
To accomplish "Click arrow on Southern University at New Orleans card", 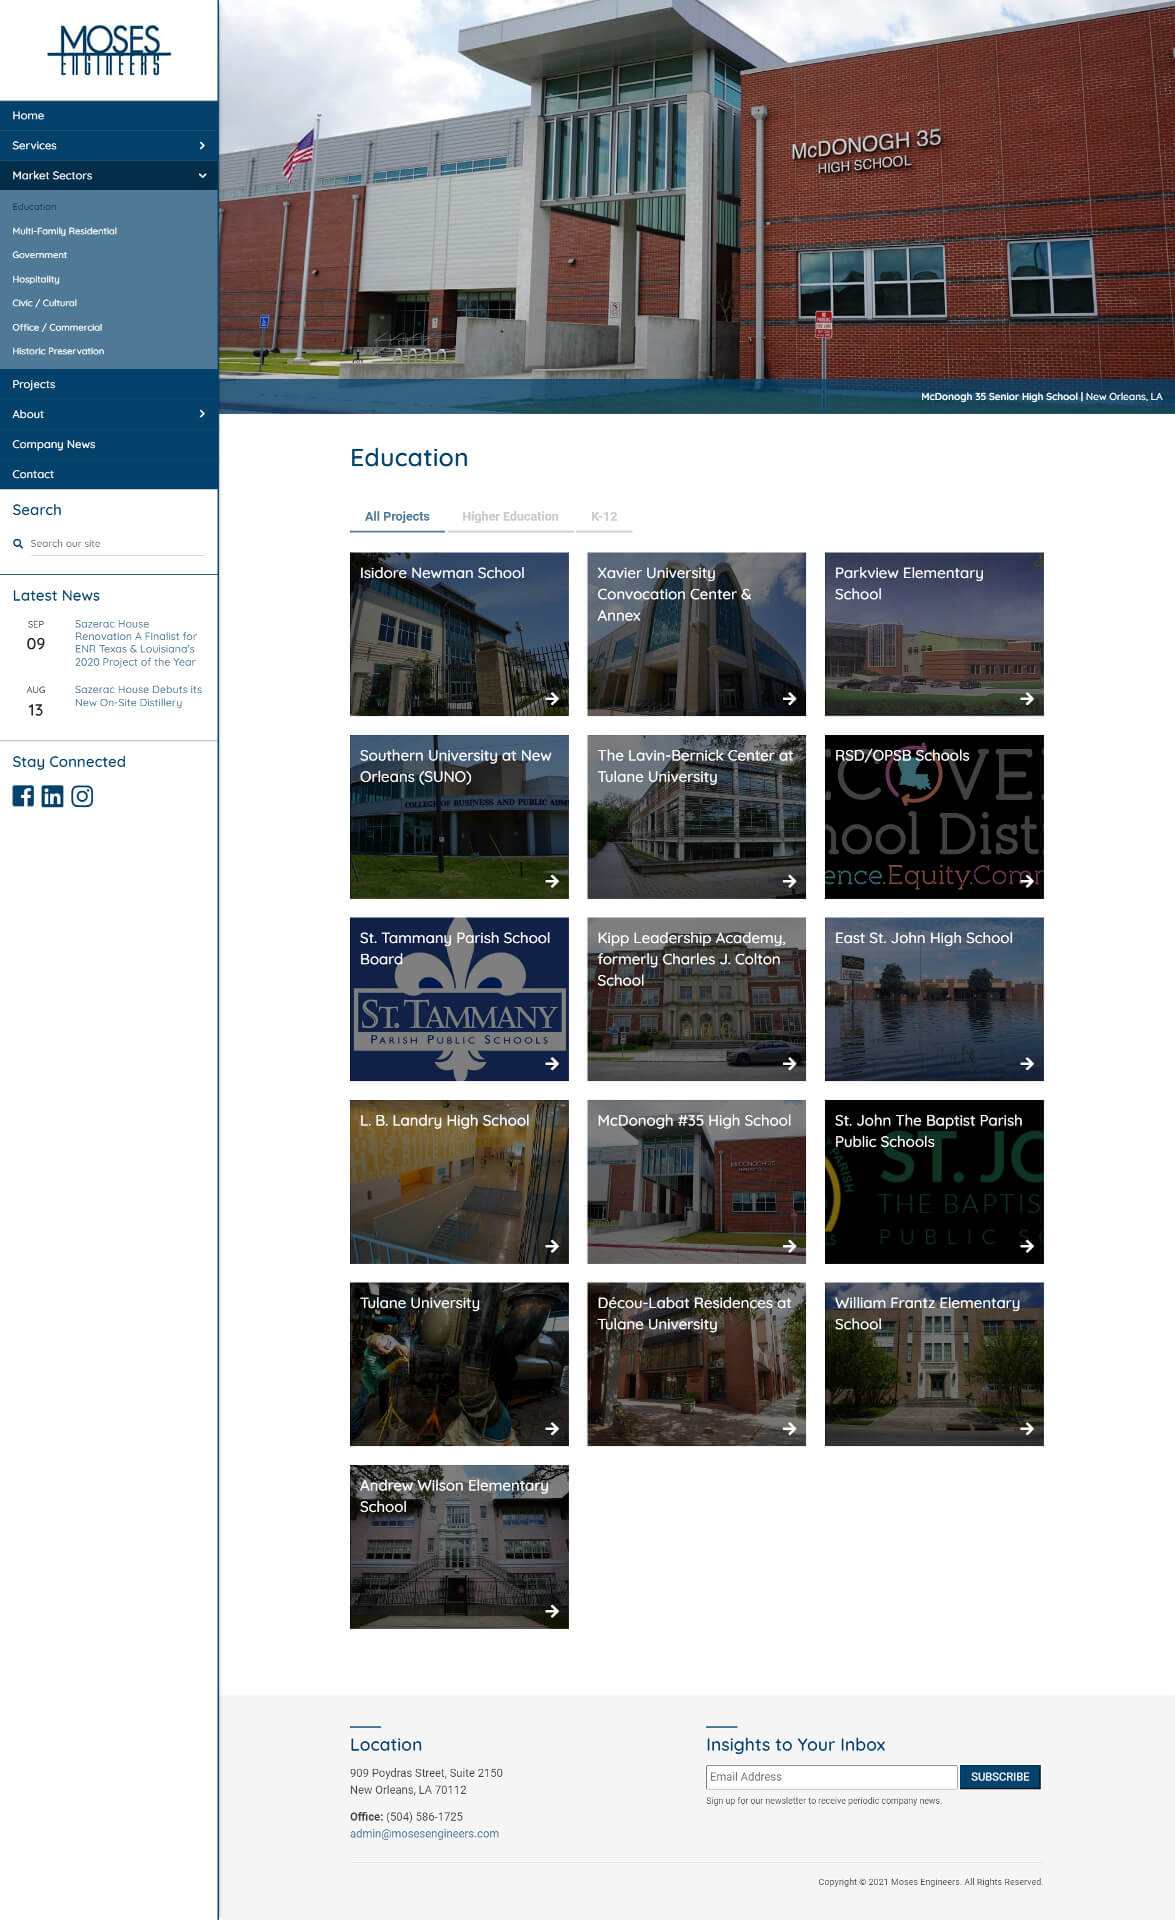I will coord(552,881).
